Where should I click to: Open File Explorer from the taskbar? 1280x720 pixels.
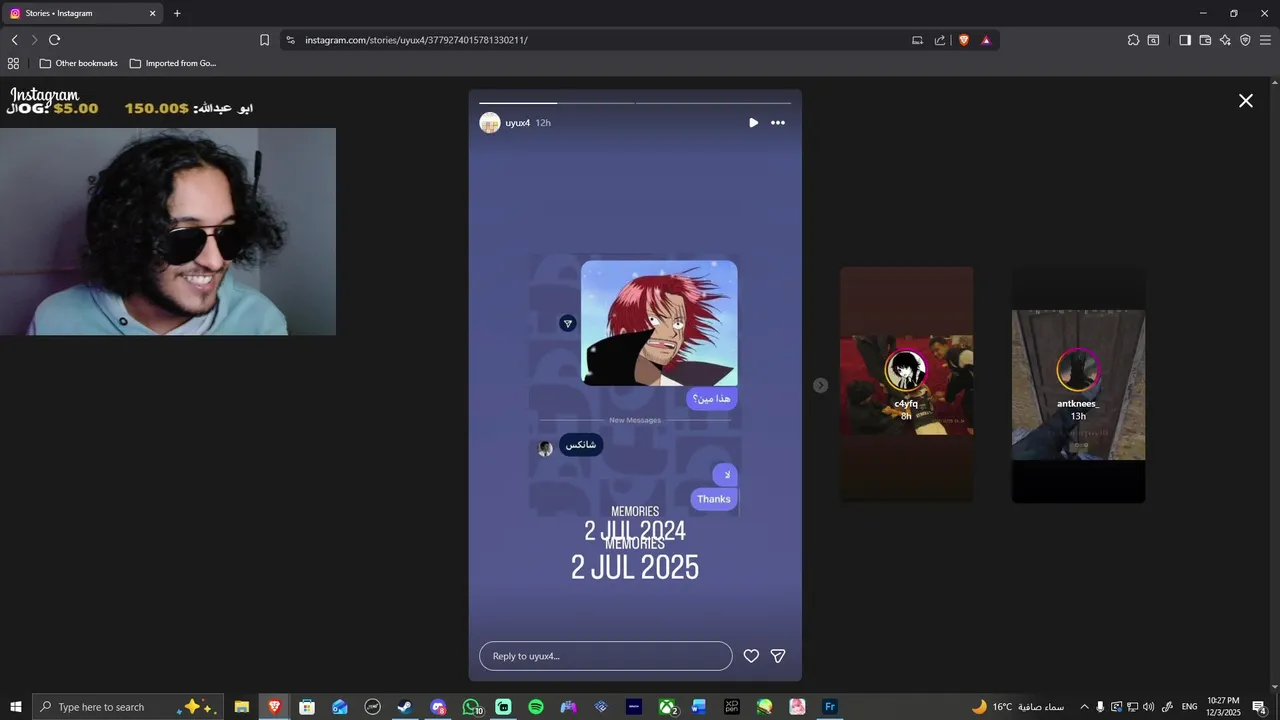click(x=242, y=707)
